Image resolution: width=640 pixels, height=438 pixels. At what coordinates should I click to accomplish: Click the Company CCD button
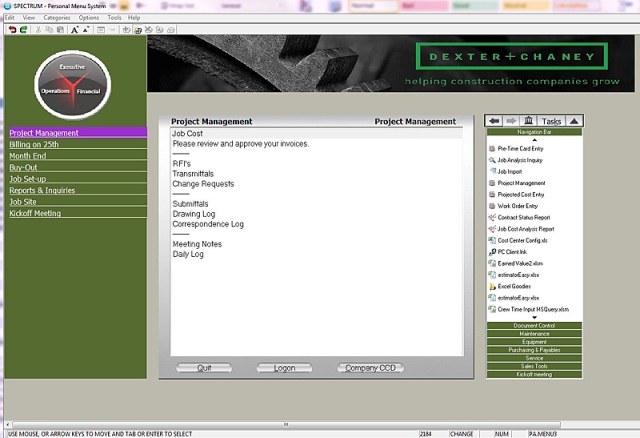371,368
